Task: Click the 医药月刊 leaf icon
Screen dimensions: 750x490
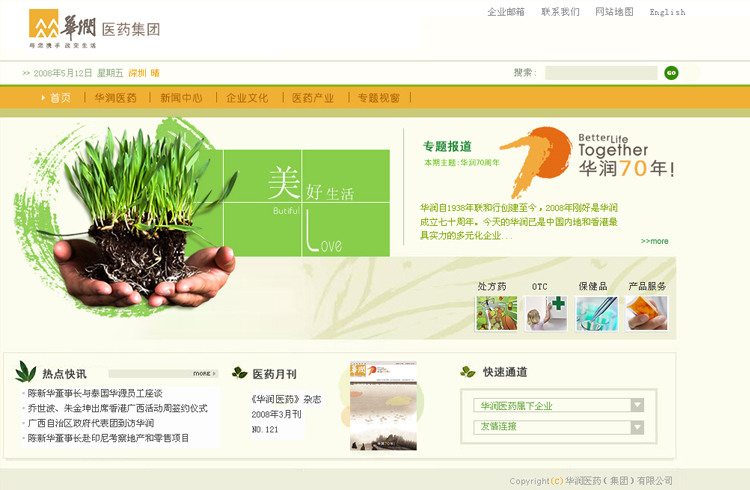Action: pos(239,372)
